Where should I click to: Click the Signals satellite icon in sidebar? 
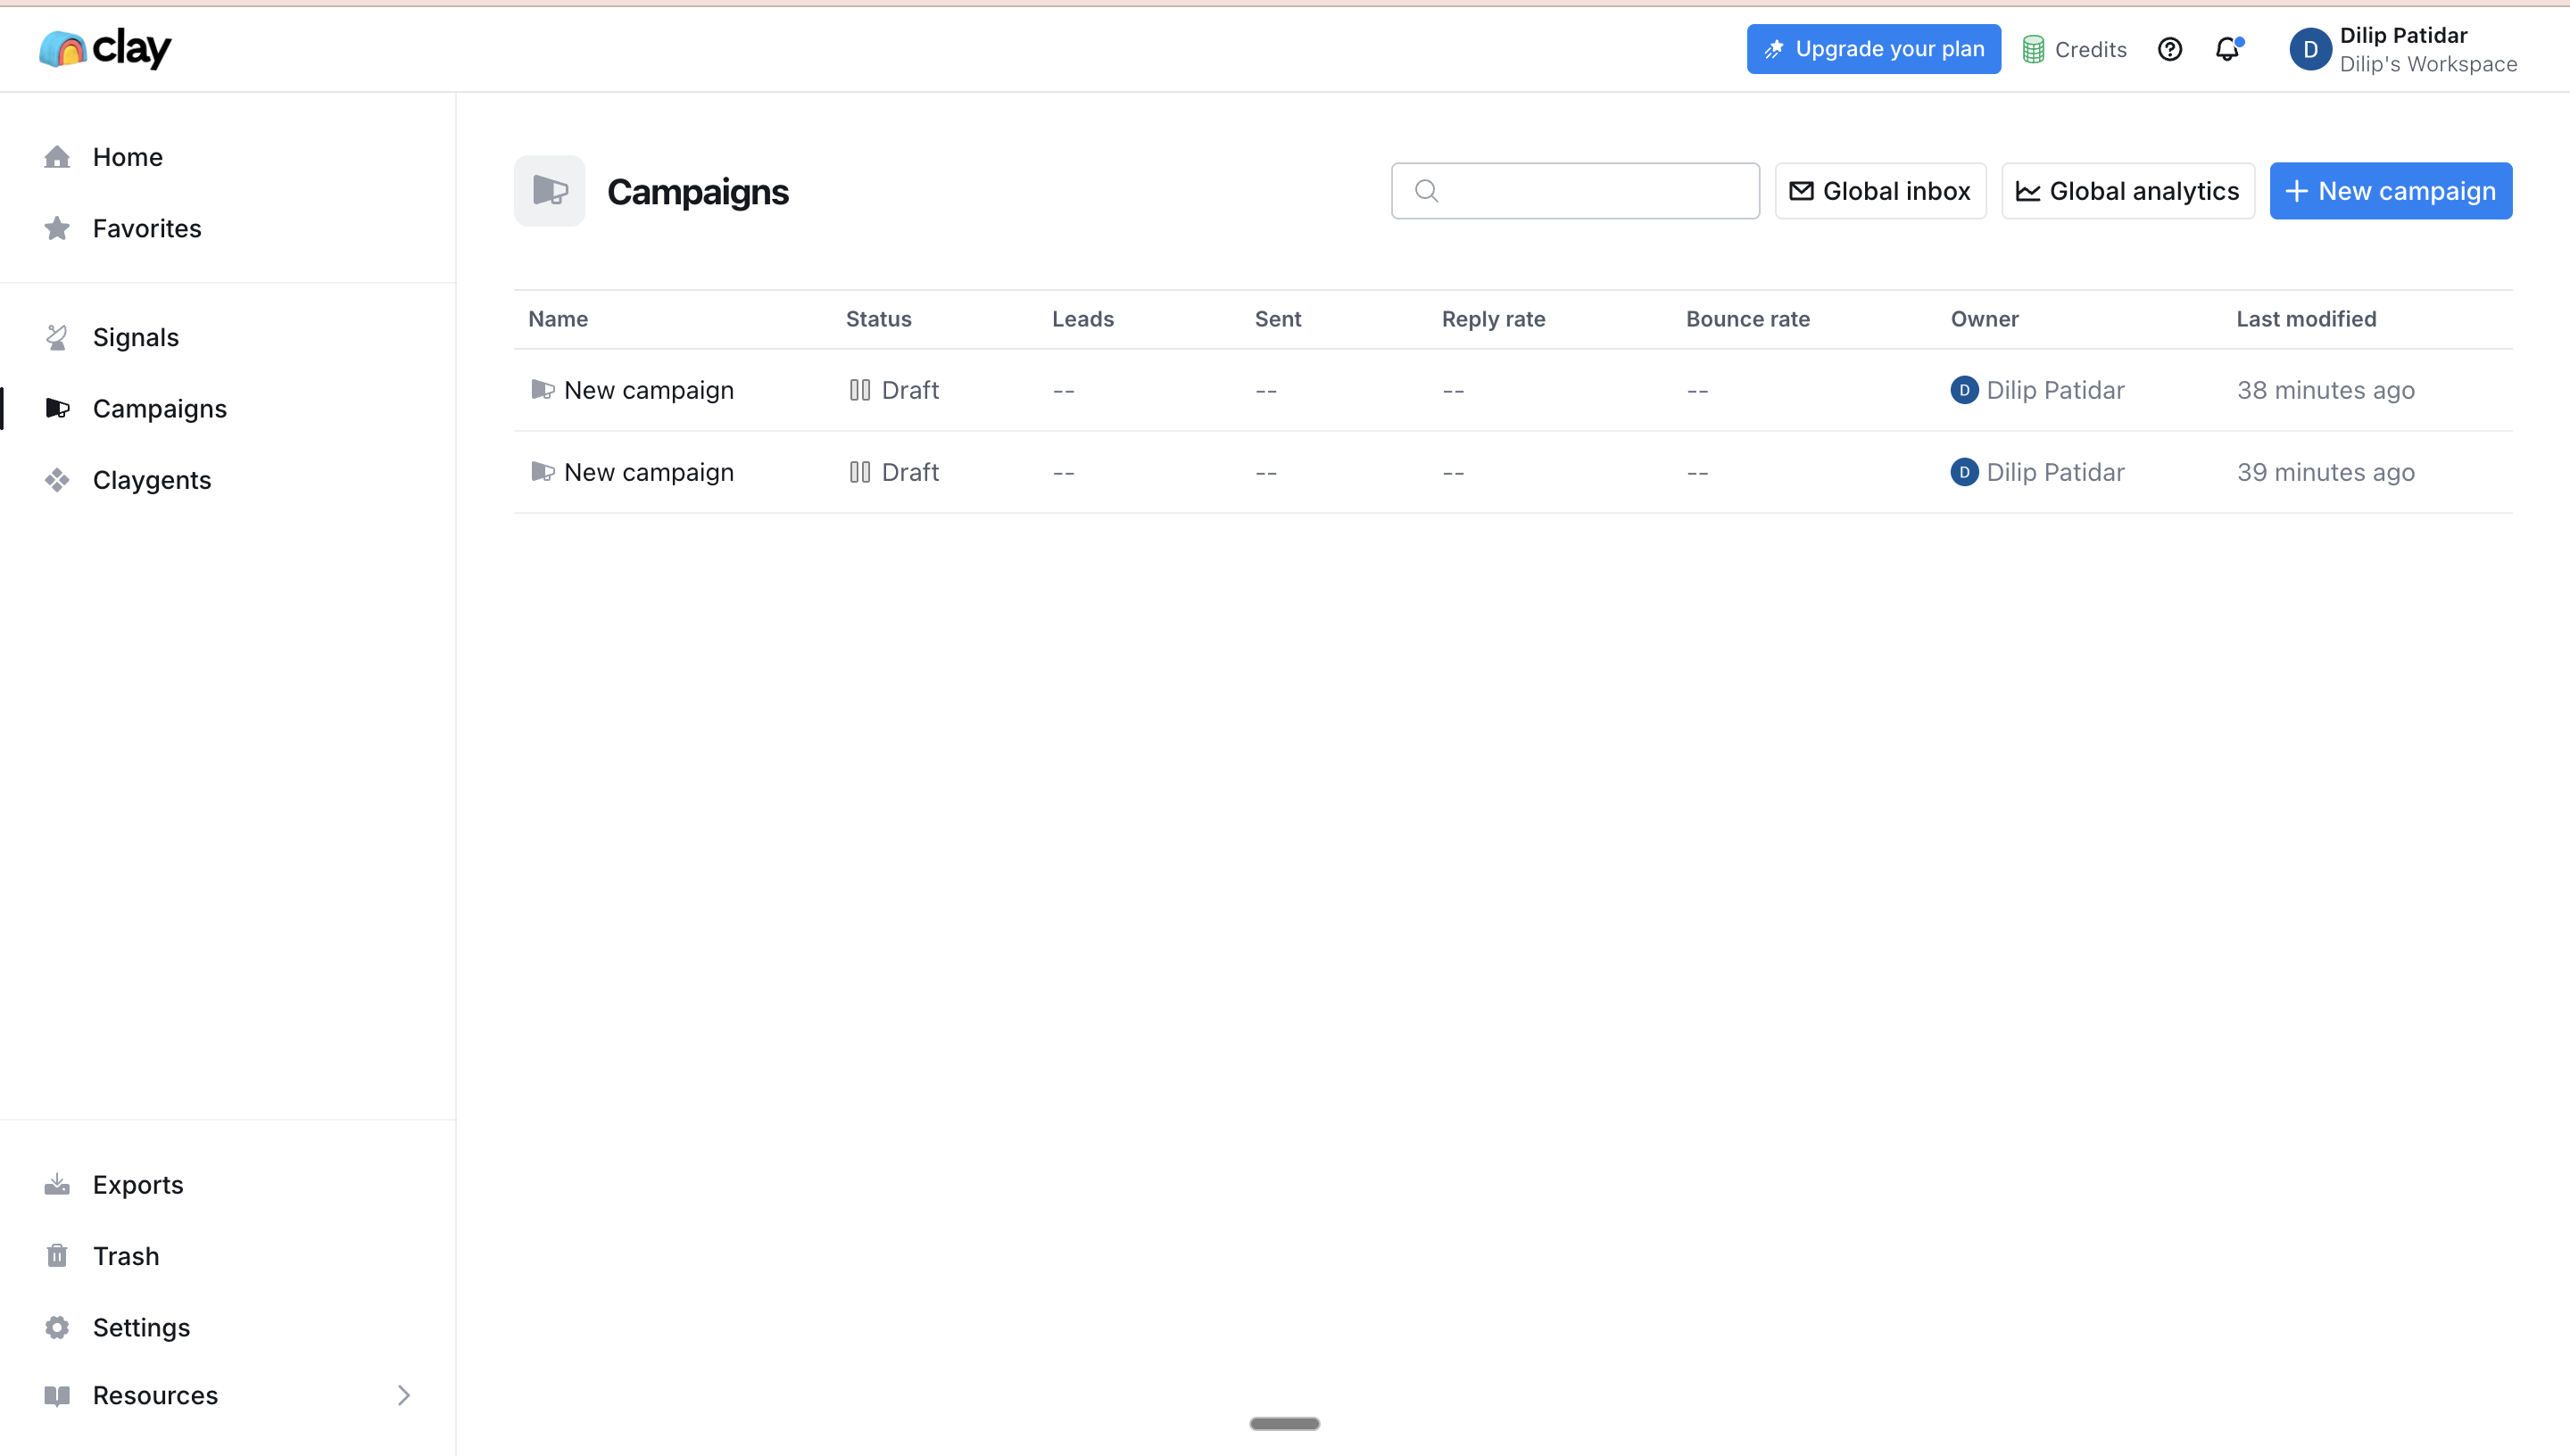click(x=57, y=338)
